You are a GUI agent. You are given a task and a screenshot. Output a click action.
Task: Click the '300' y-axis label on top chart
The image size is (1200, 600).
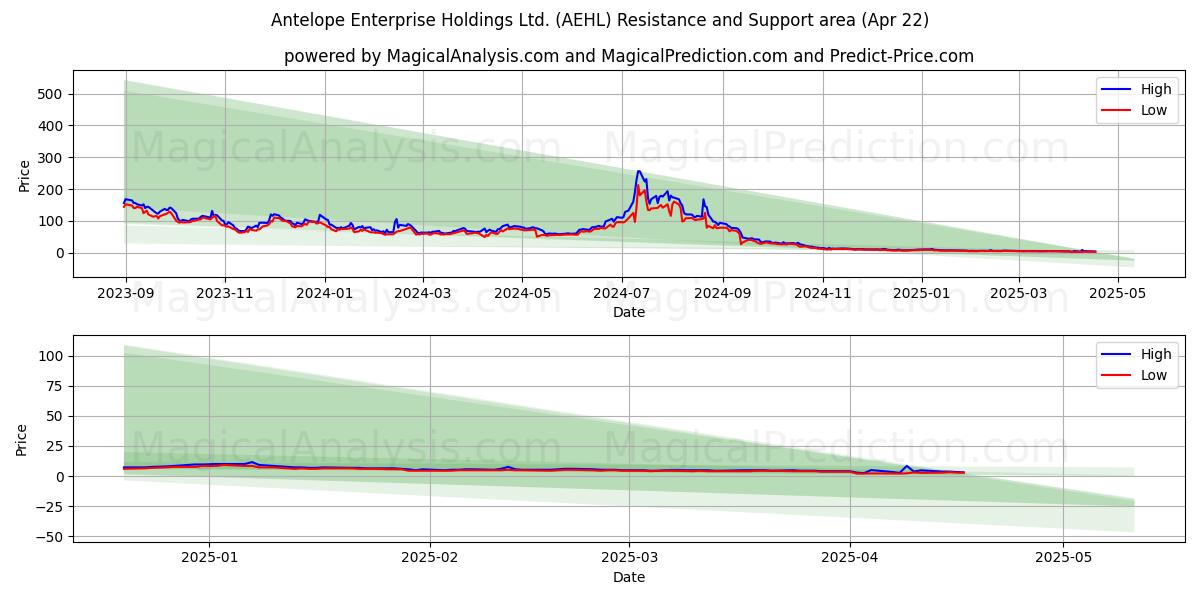coord(51,158)
